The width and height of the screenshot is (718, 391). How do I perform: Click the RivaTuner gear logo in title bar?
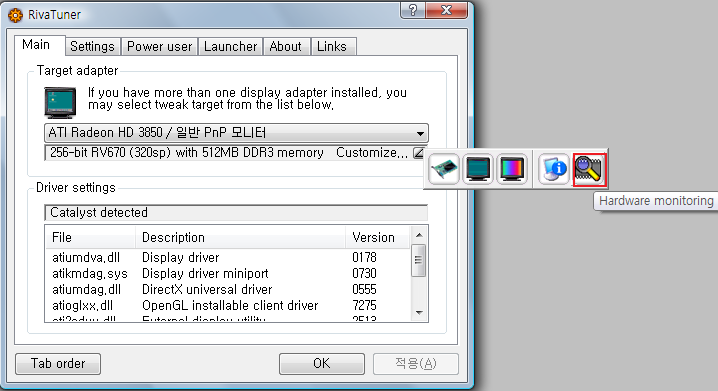pos(15,15)
